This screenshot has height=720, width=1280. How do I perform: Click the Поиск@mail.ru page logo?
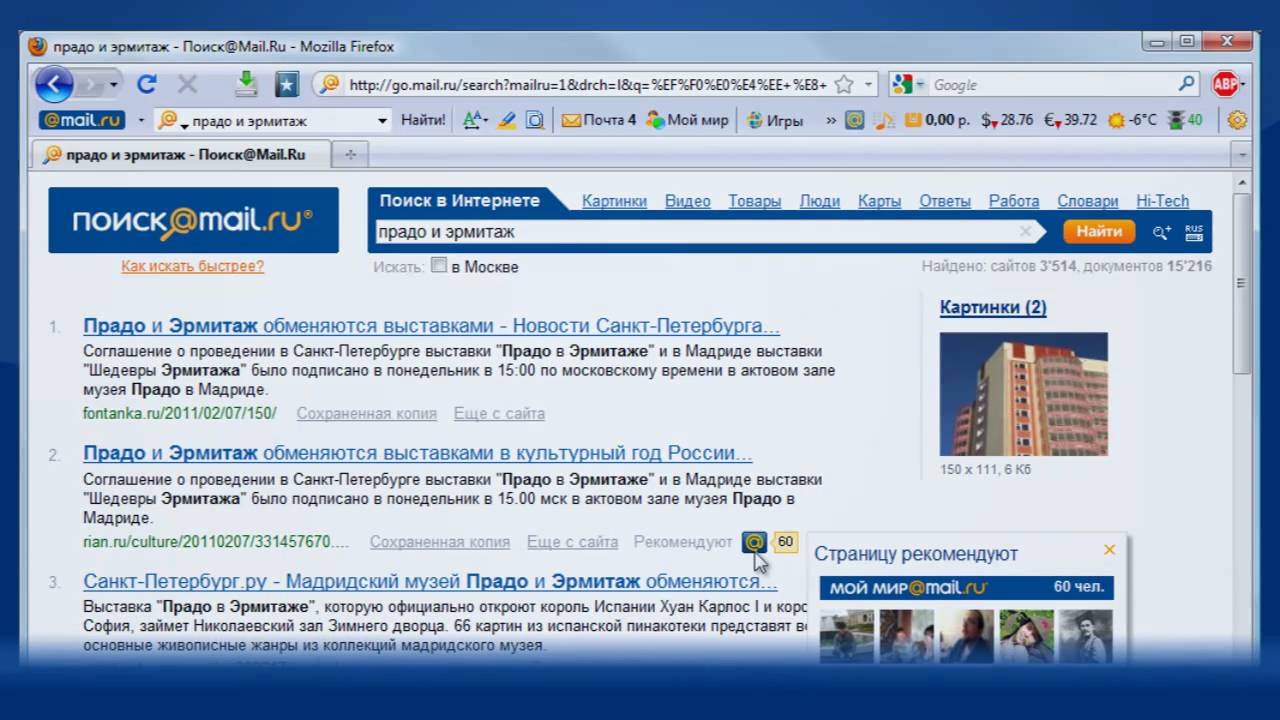click(194, 220)
